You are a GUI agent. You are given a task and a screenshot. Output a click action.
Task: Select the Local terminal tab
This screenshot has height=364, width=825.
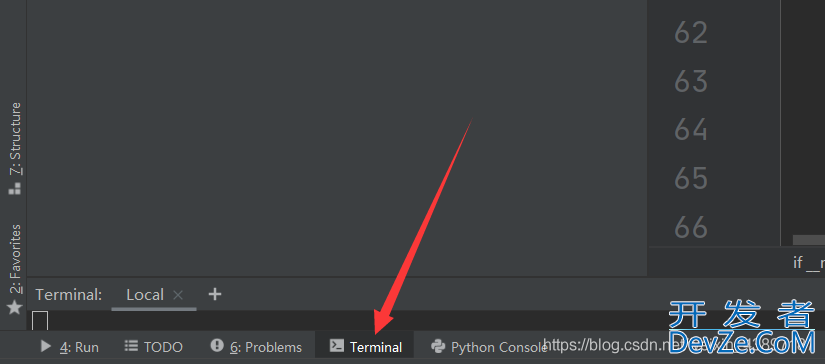(145, 295)
